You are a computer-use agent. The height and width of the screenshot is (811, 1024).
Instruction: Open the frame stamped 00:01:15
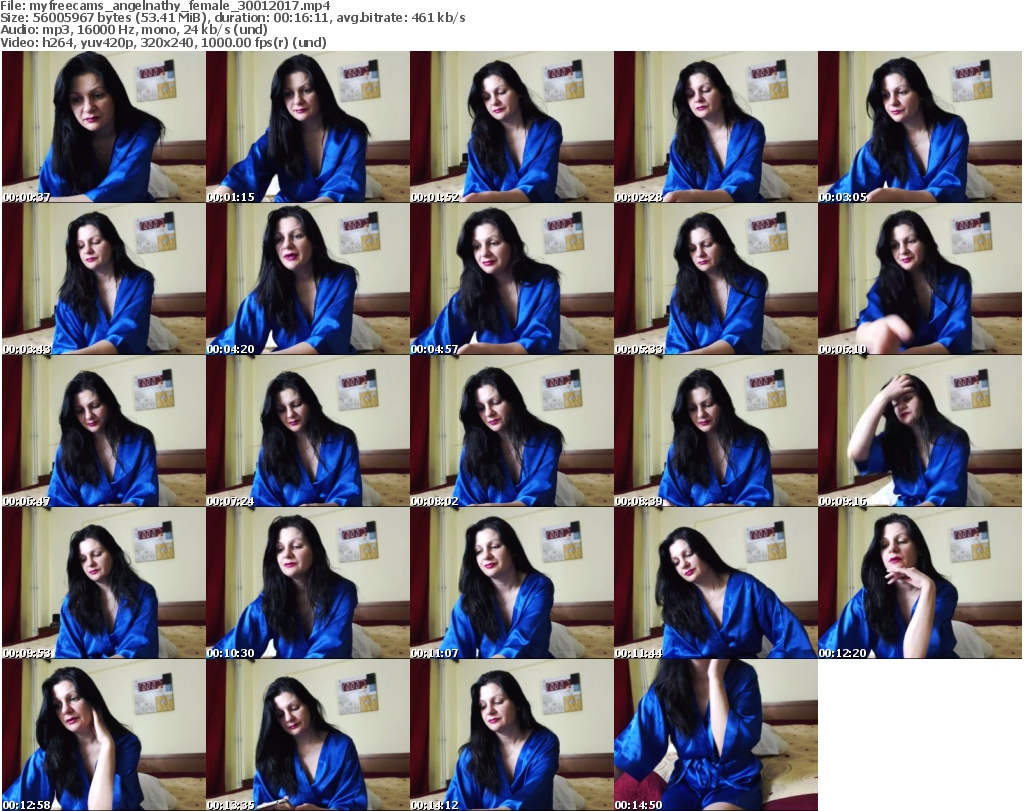click(x=308, y=127)
